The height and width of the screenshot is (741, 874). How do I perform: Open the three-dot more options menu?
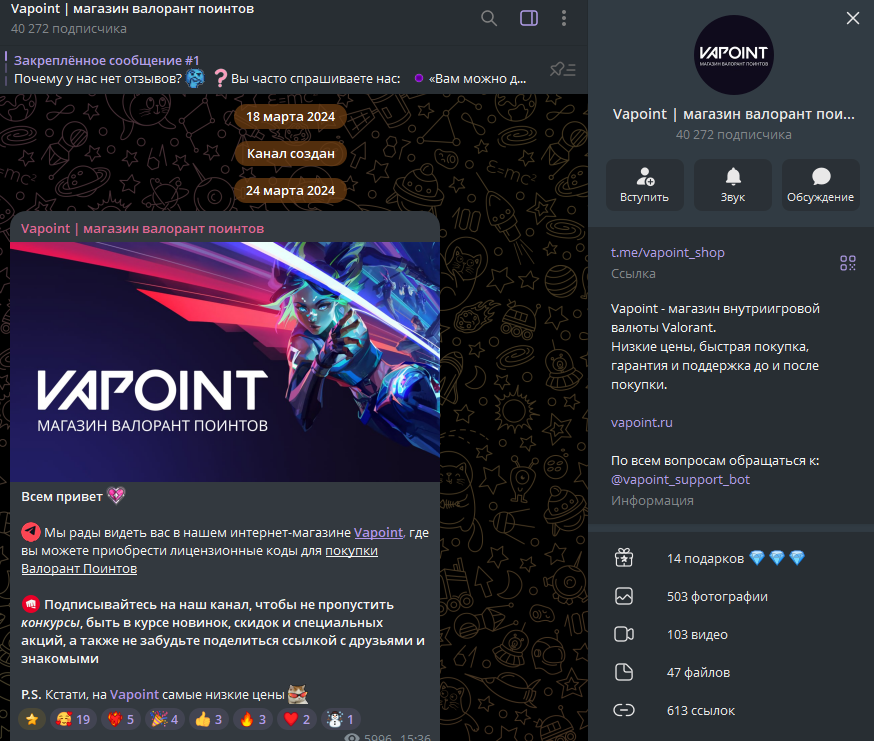point(564,18)
